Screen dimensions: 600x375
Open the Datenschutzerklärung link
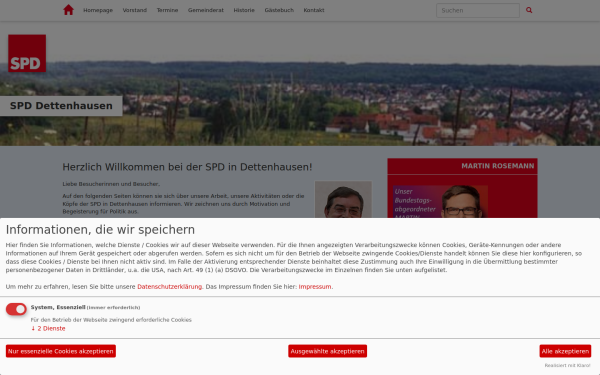coord(170,287)
